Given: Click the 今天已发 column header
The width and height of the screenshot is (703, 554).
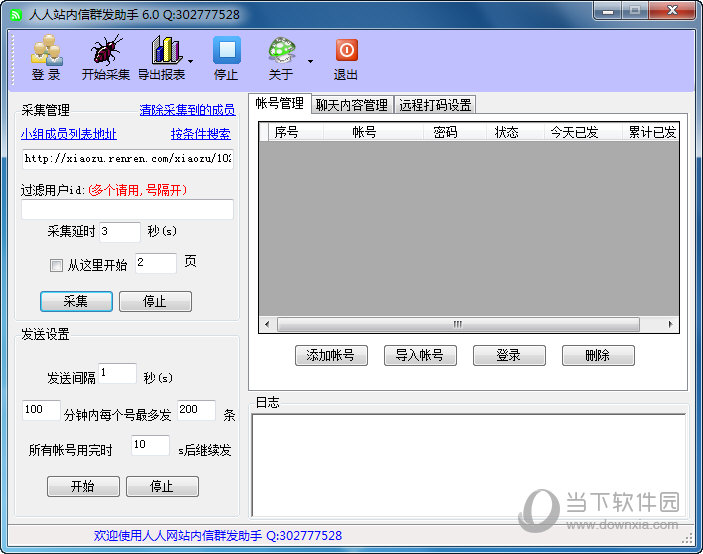Looking at the screenshot, I should click(583, 132).
